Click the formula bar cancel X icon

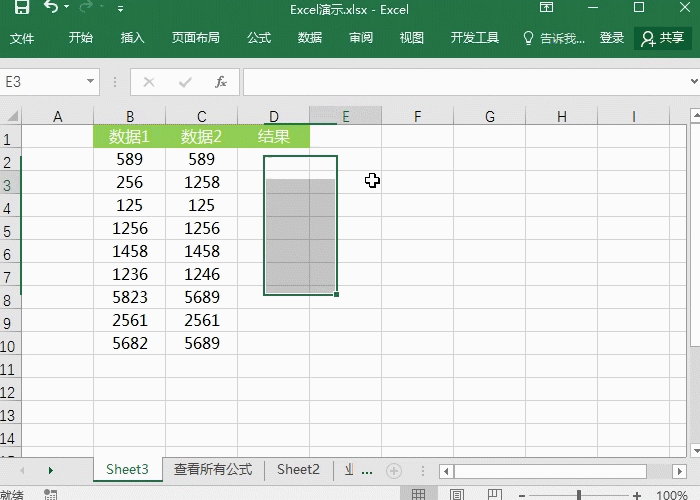[x=149, y=82]
